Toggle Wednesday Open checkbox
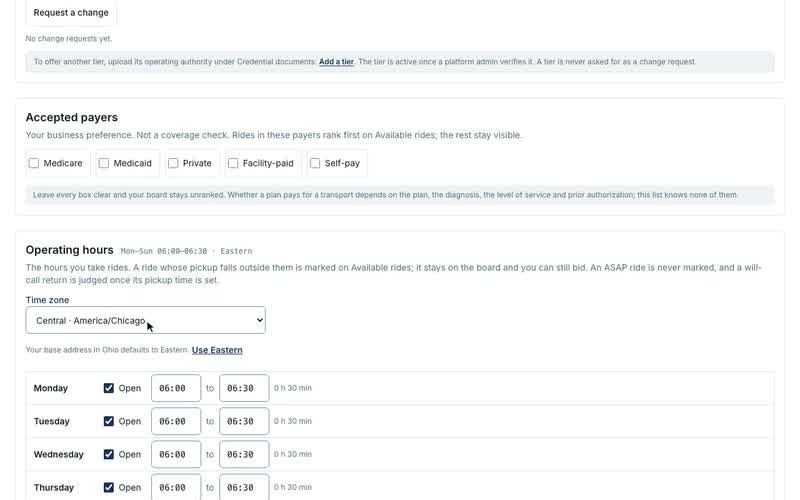800x500 pixels. [x=109, y=455]
